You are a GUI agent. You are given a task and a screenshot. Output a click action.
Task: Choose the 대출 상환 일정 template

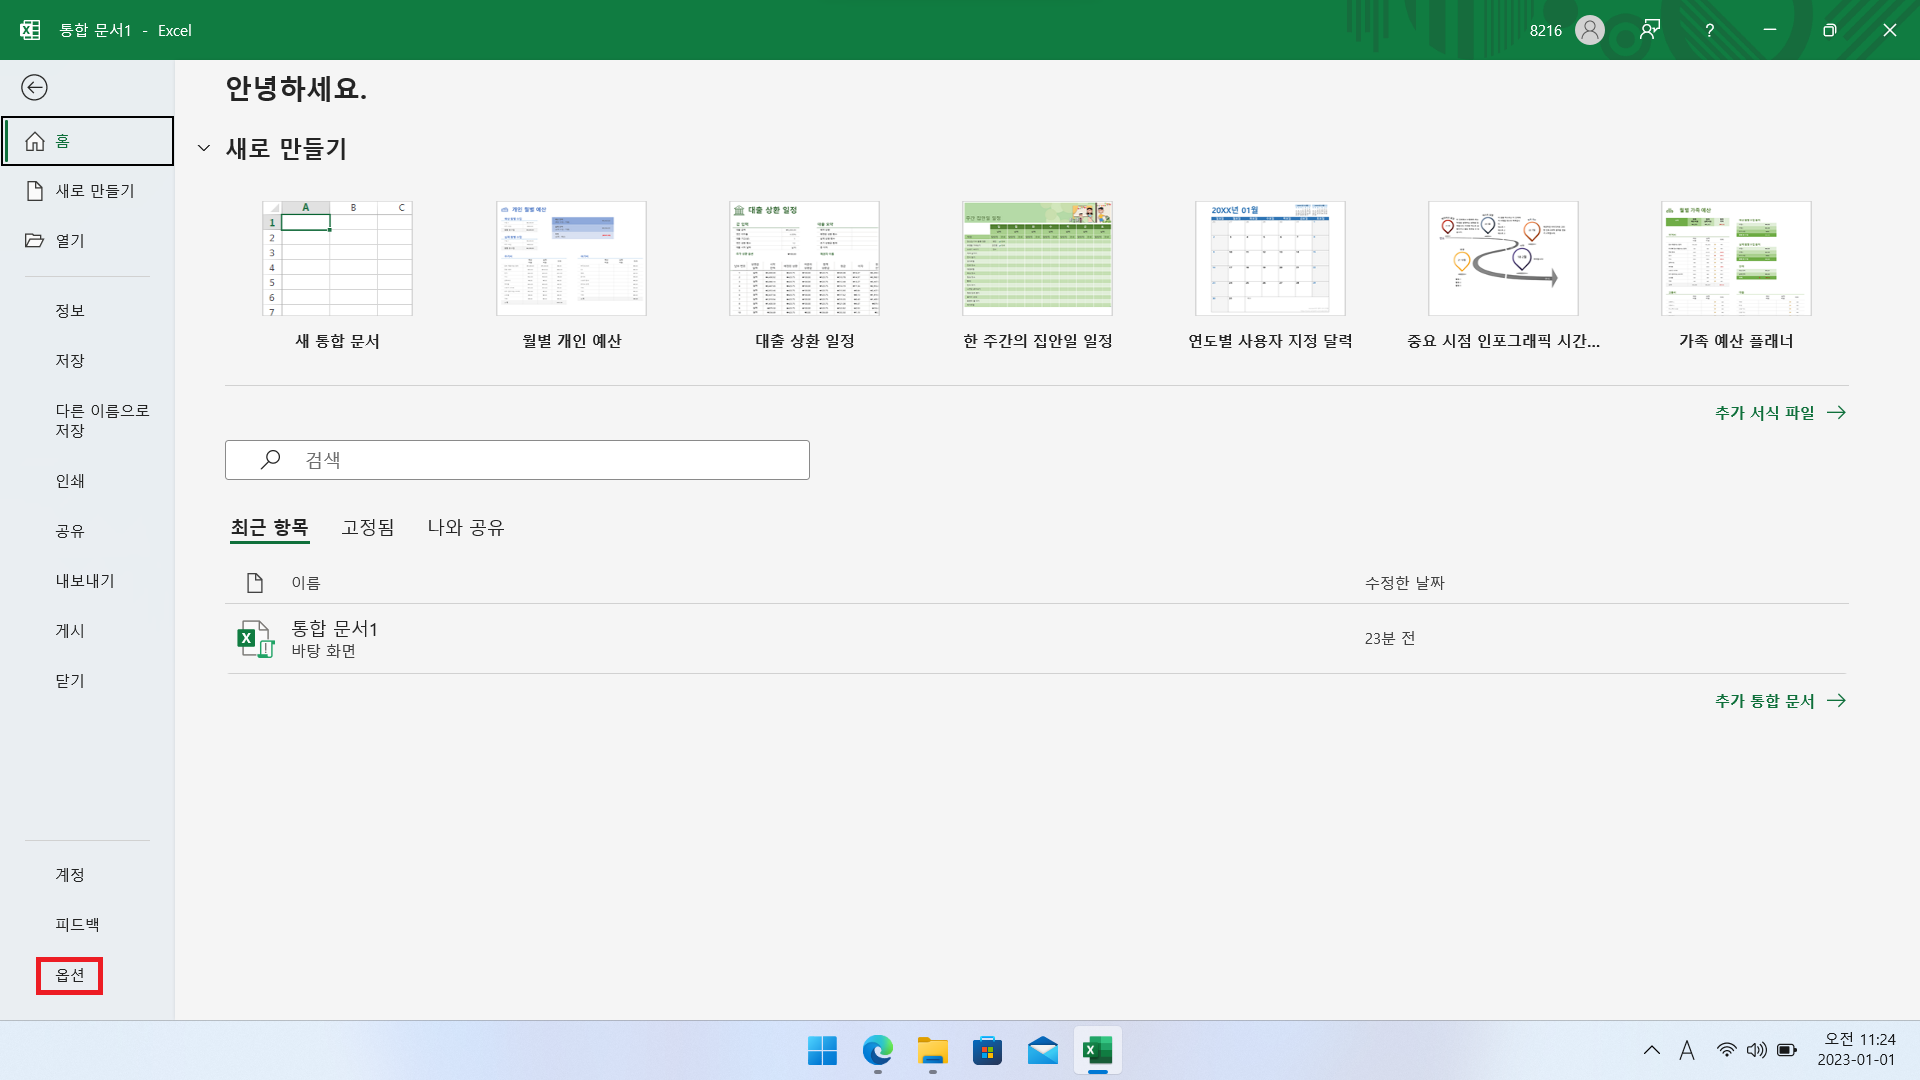[x=804, y=259]
